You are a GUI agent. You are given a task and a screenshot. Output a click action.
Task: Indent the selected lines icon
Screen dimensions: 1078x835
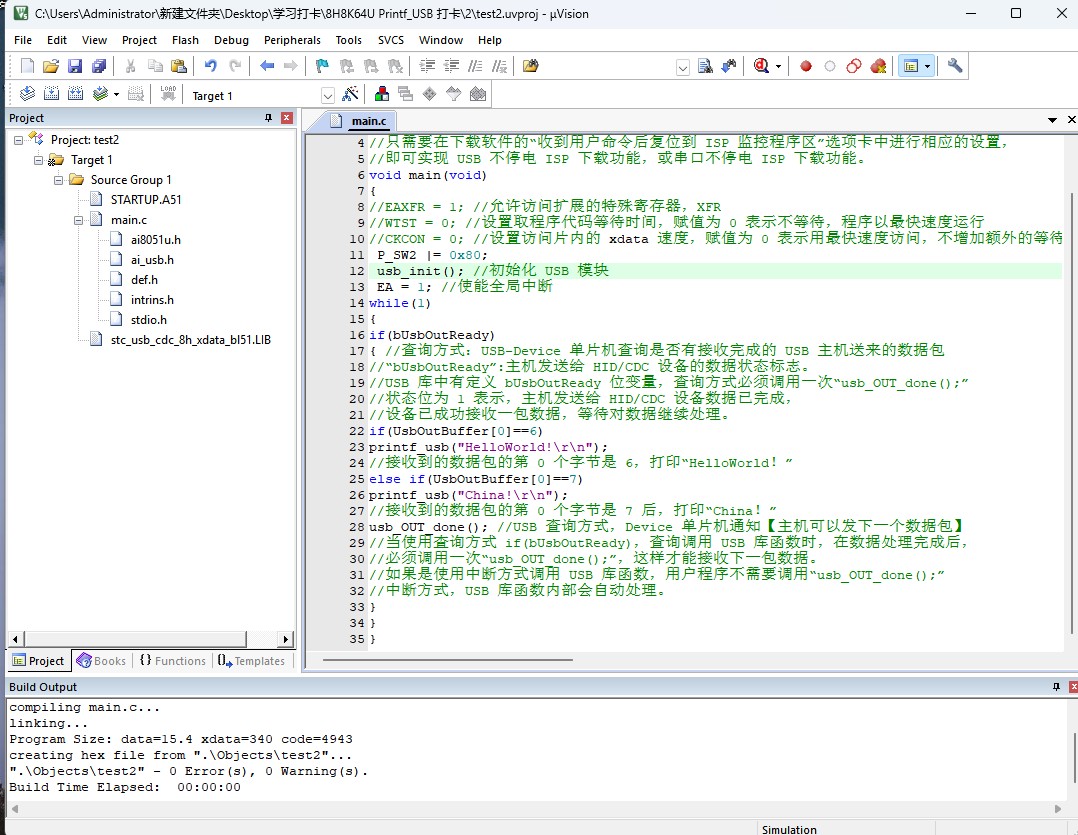tap(428, 66)
